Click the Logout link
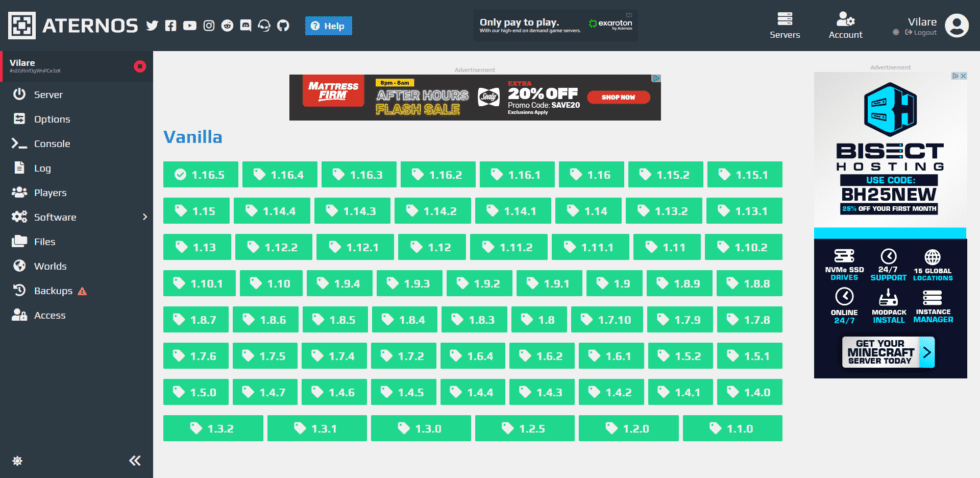 (x=921, y=32)
